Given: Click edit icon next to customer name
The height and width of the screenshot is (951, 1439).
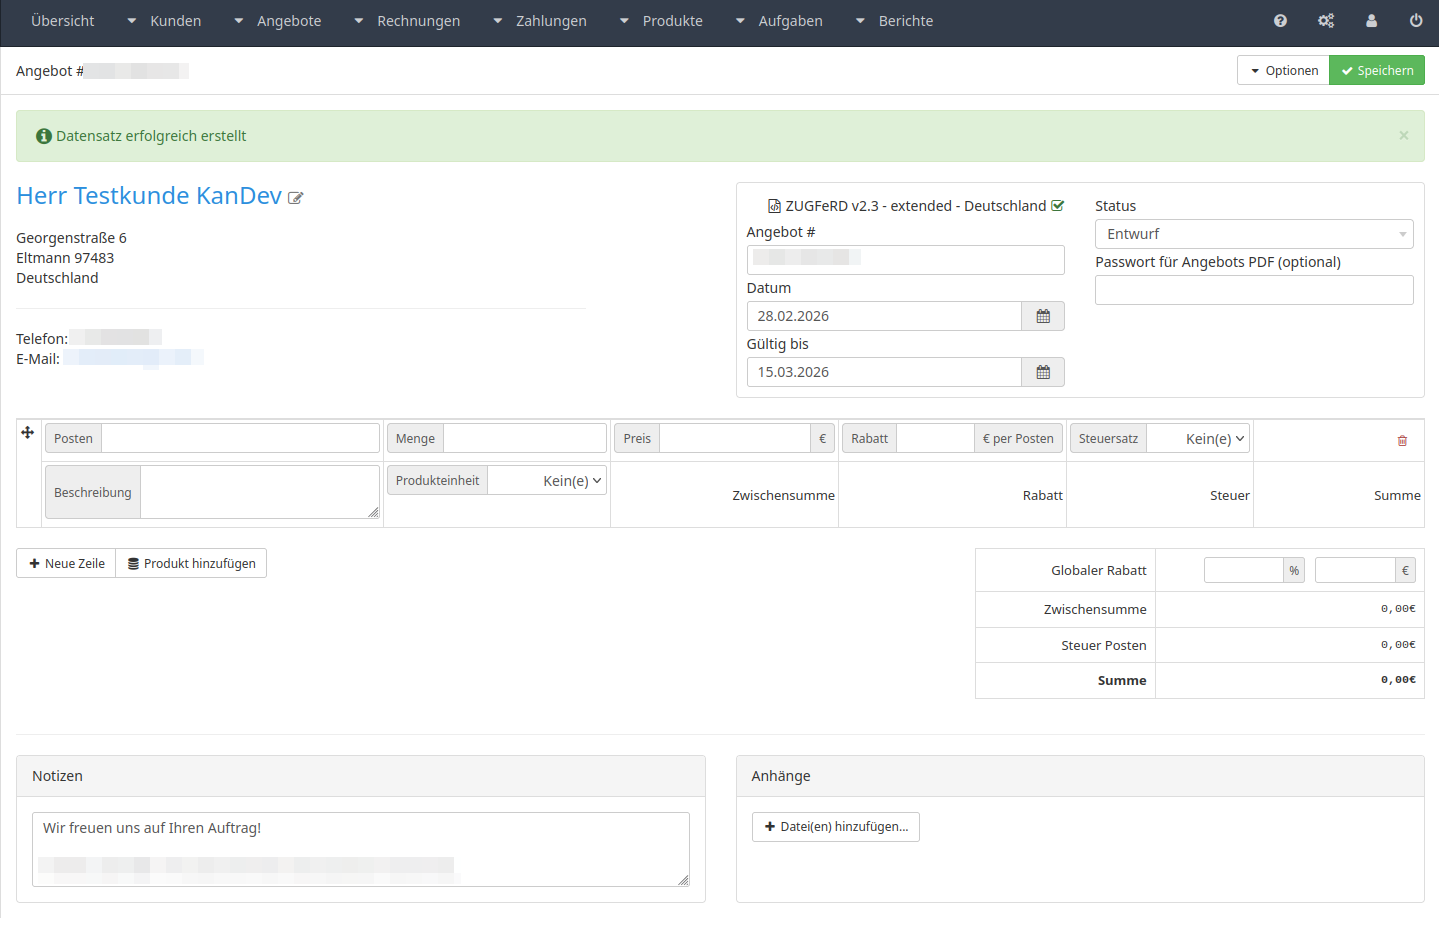Looking at the screenshot, I should pos(296,198).
